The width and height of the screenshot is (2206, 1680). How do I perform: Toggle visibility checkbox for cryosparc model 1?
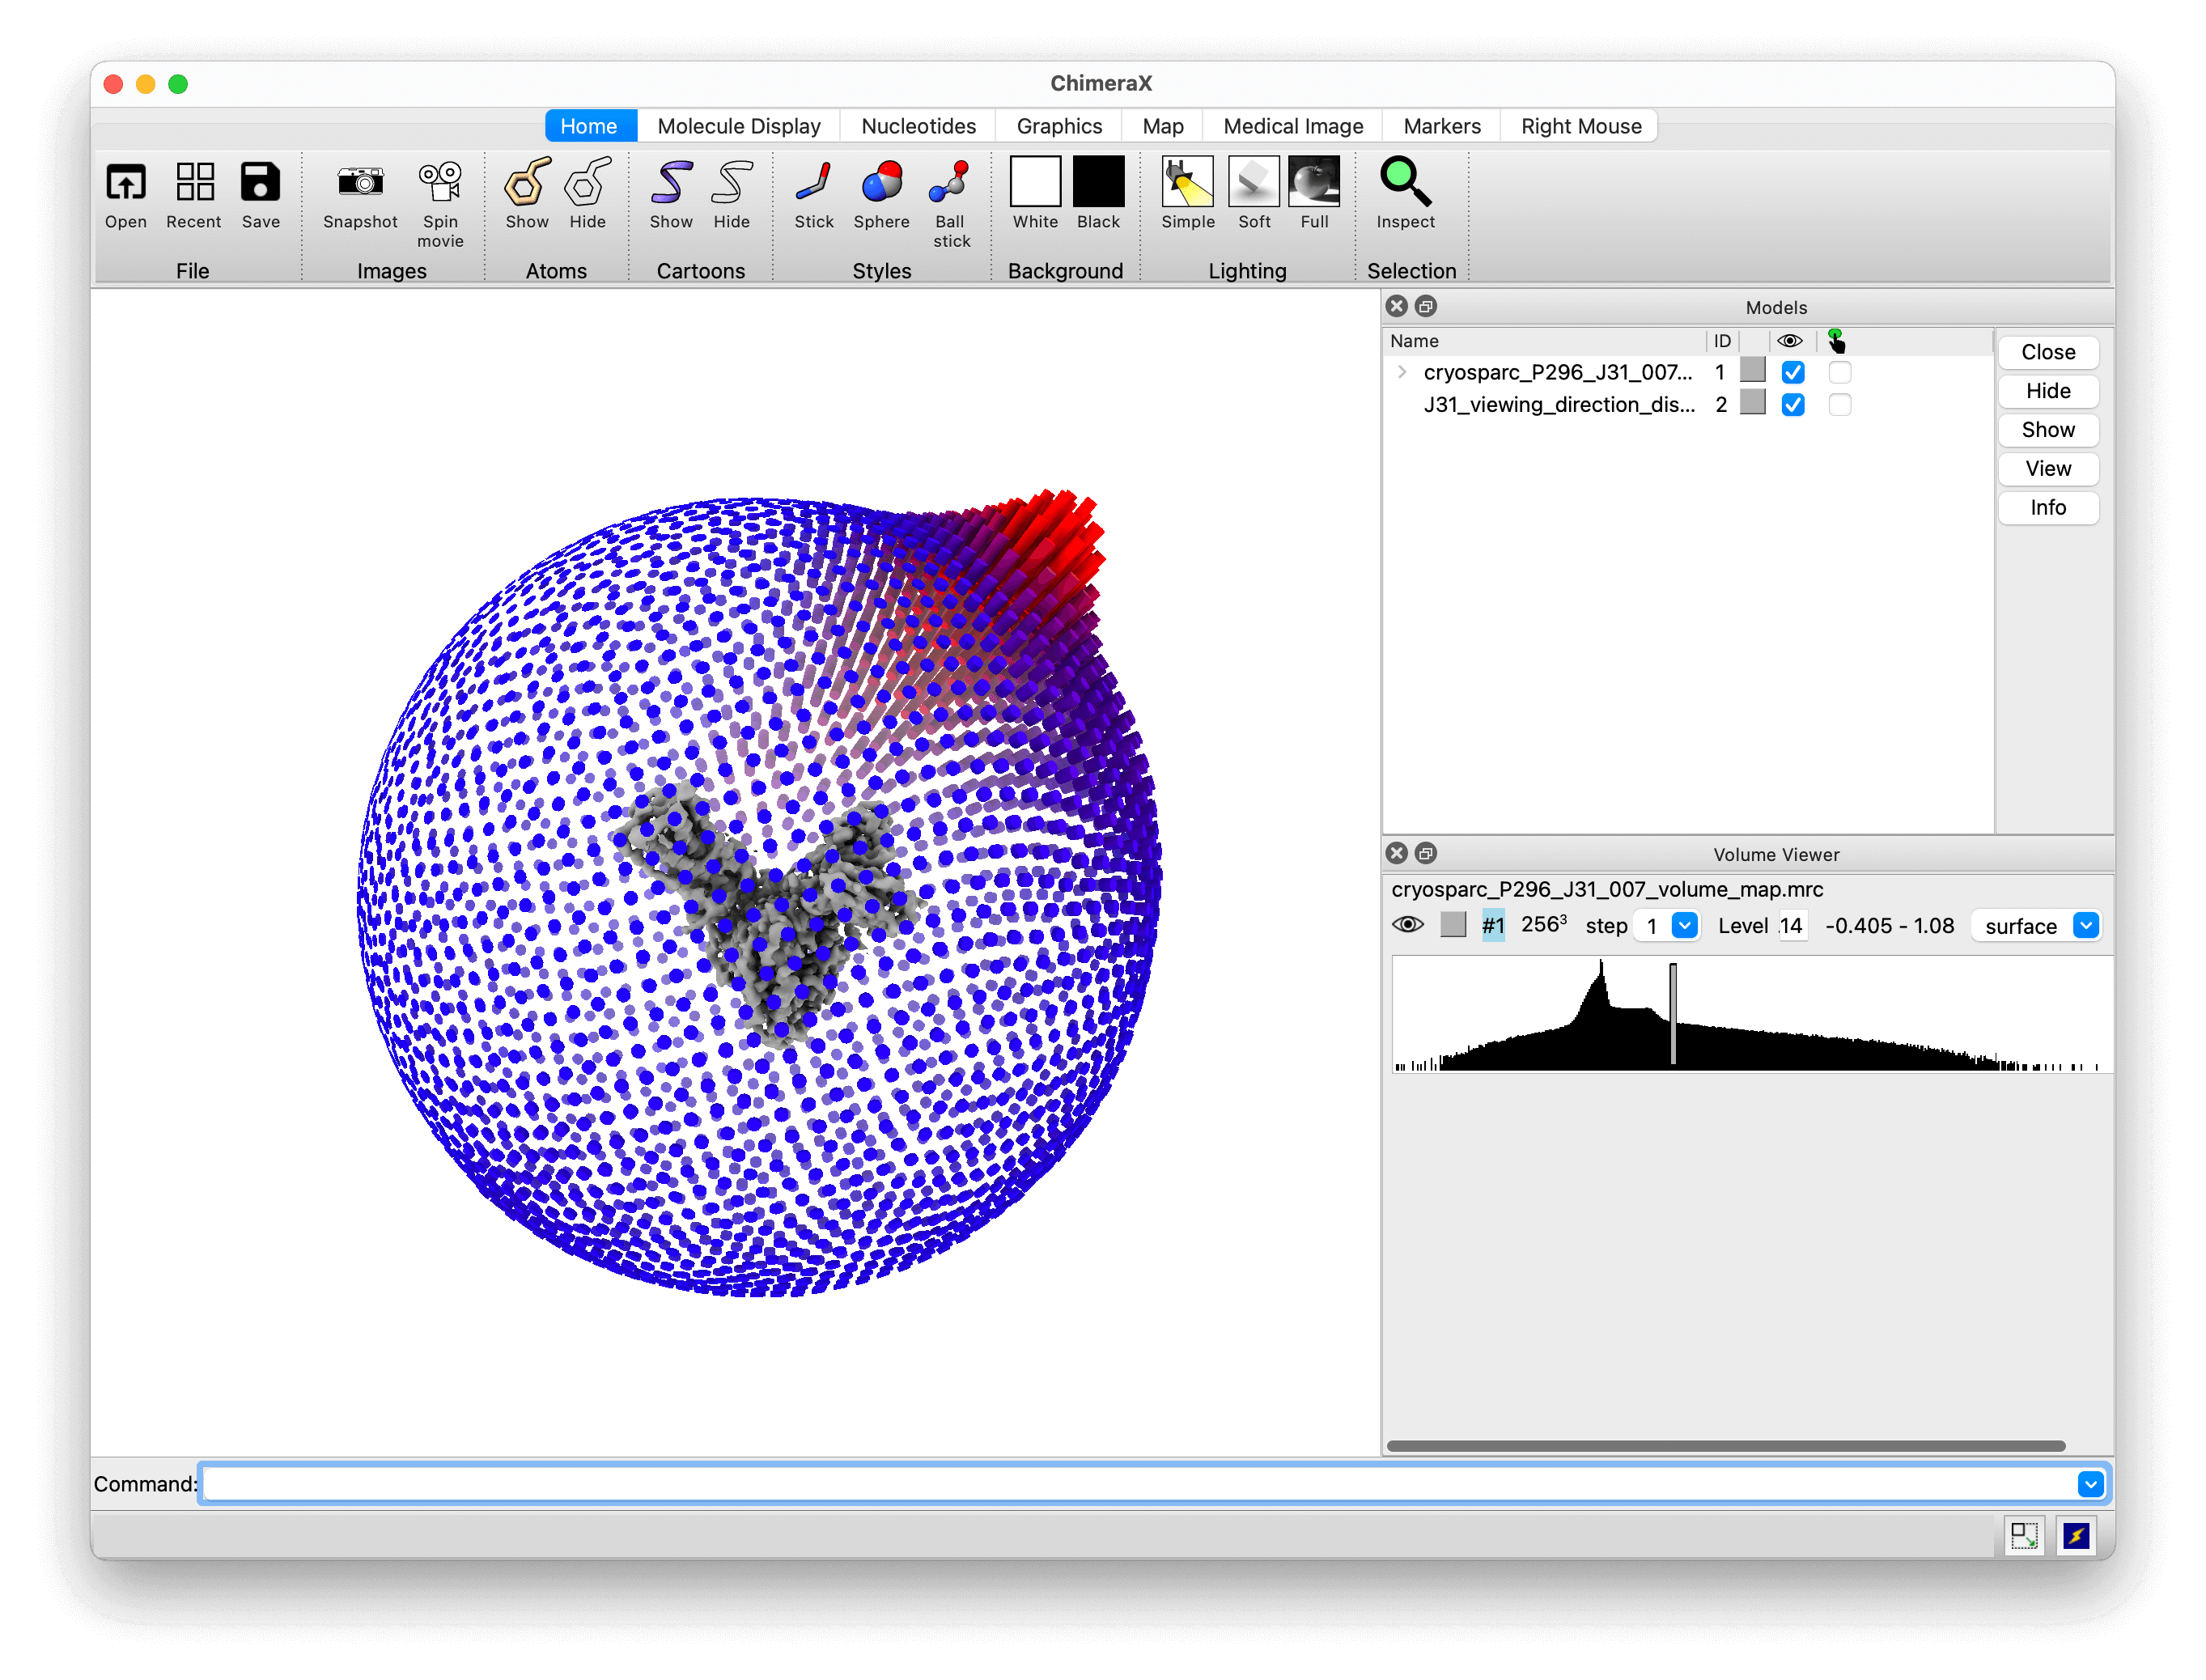(1793, 373)
